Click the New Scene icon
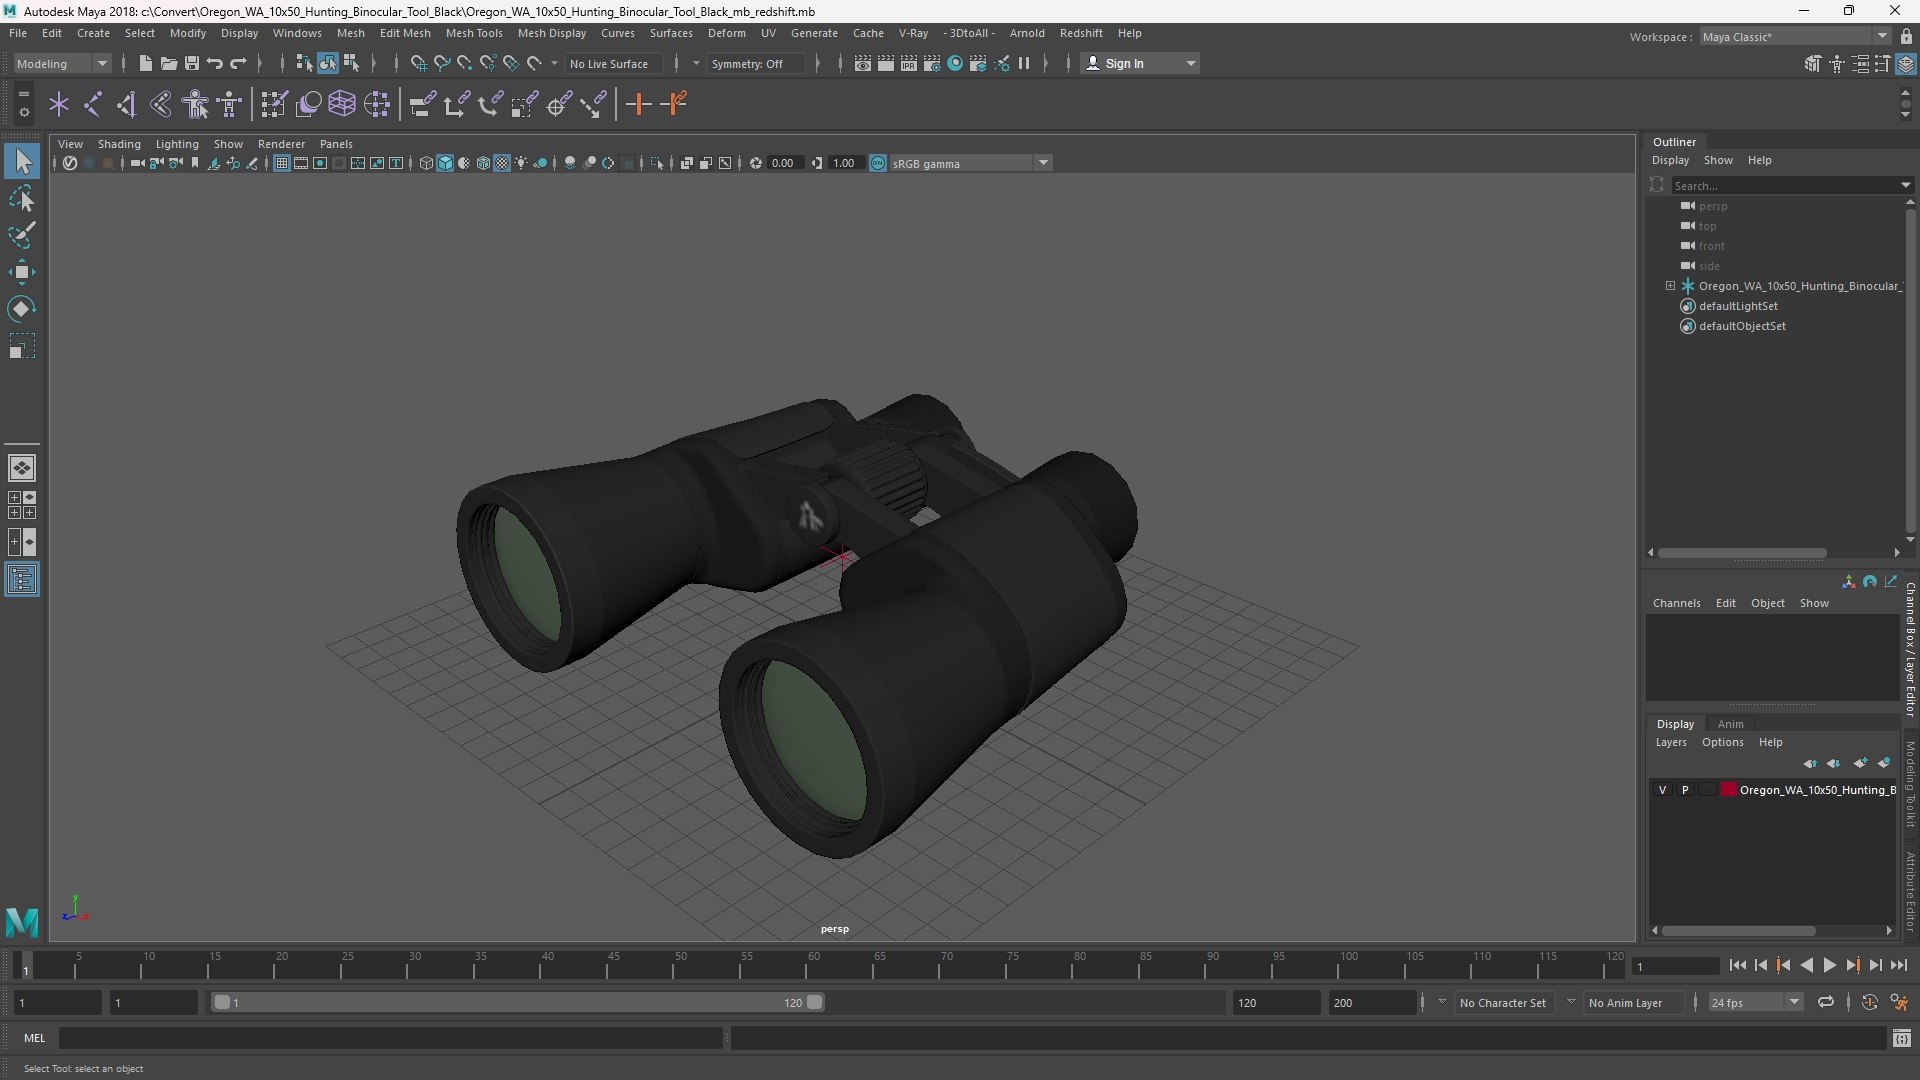This screenshot has height=1080, width=1920. click(145, 63)
